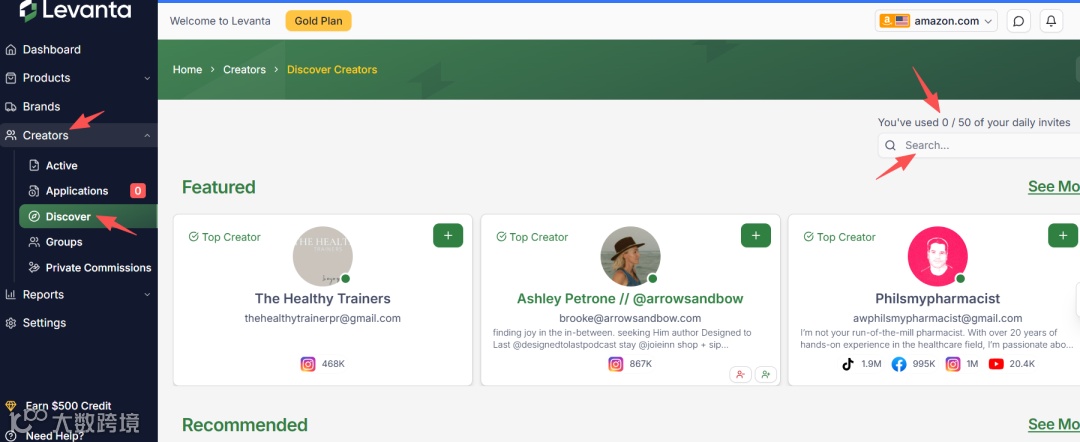1080x442 pixels.
Task: Click red remove-user icon on Ashley card
Action: [740, 375]
